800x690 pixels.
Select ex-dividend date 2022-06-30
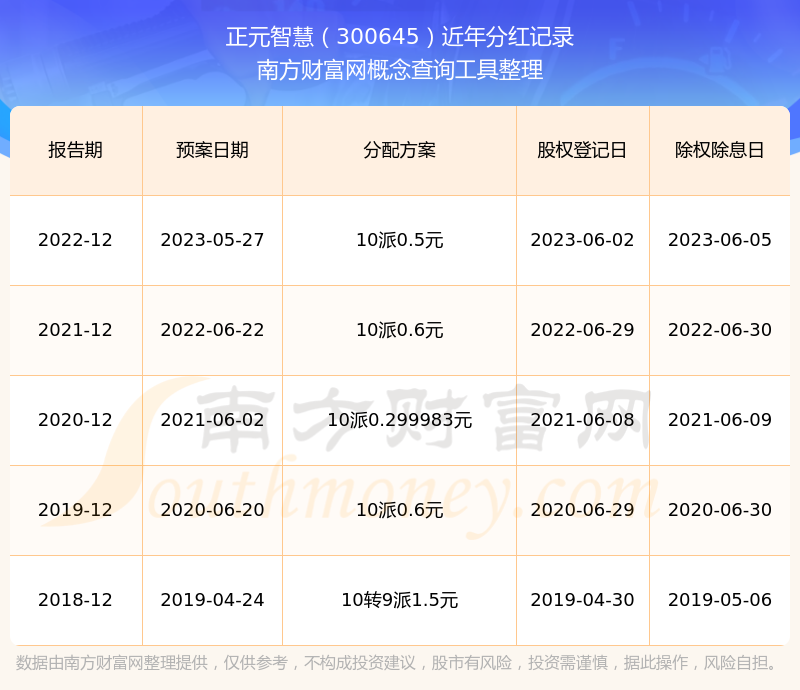click(x=719, y=330)
